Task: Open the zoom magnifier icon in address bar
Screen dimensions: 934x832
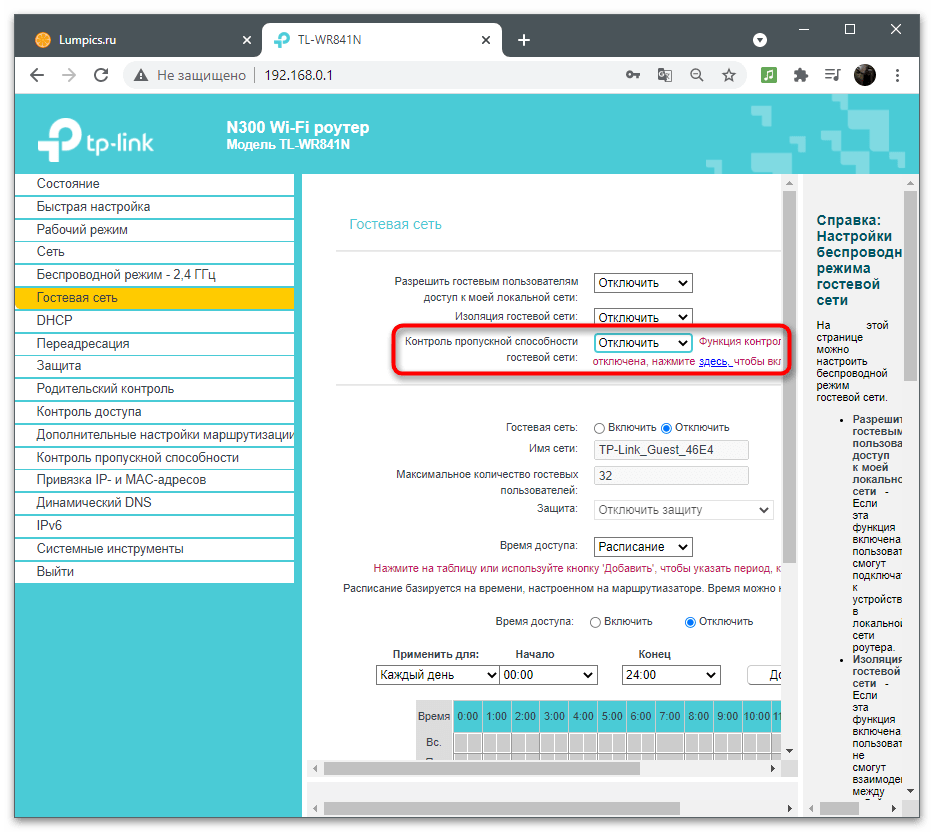Action: pyautogui.click(x=696, y=75)
